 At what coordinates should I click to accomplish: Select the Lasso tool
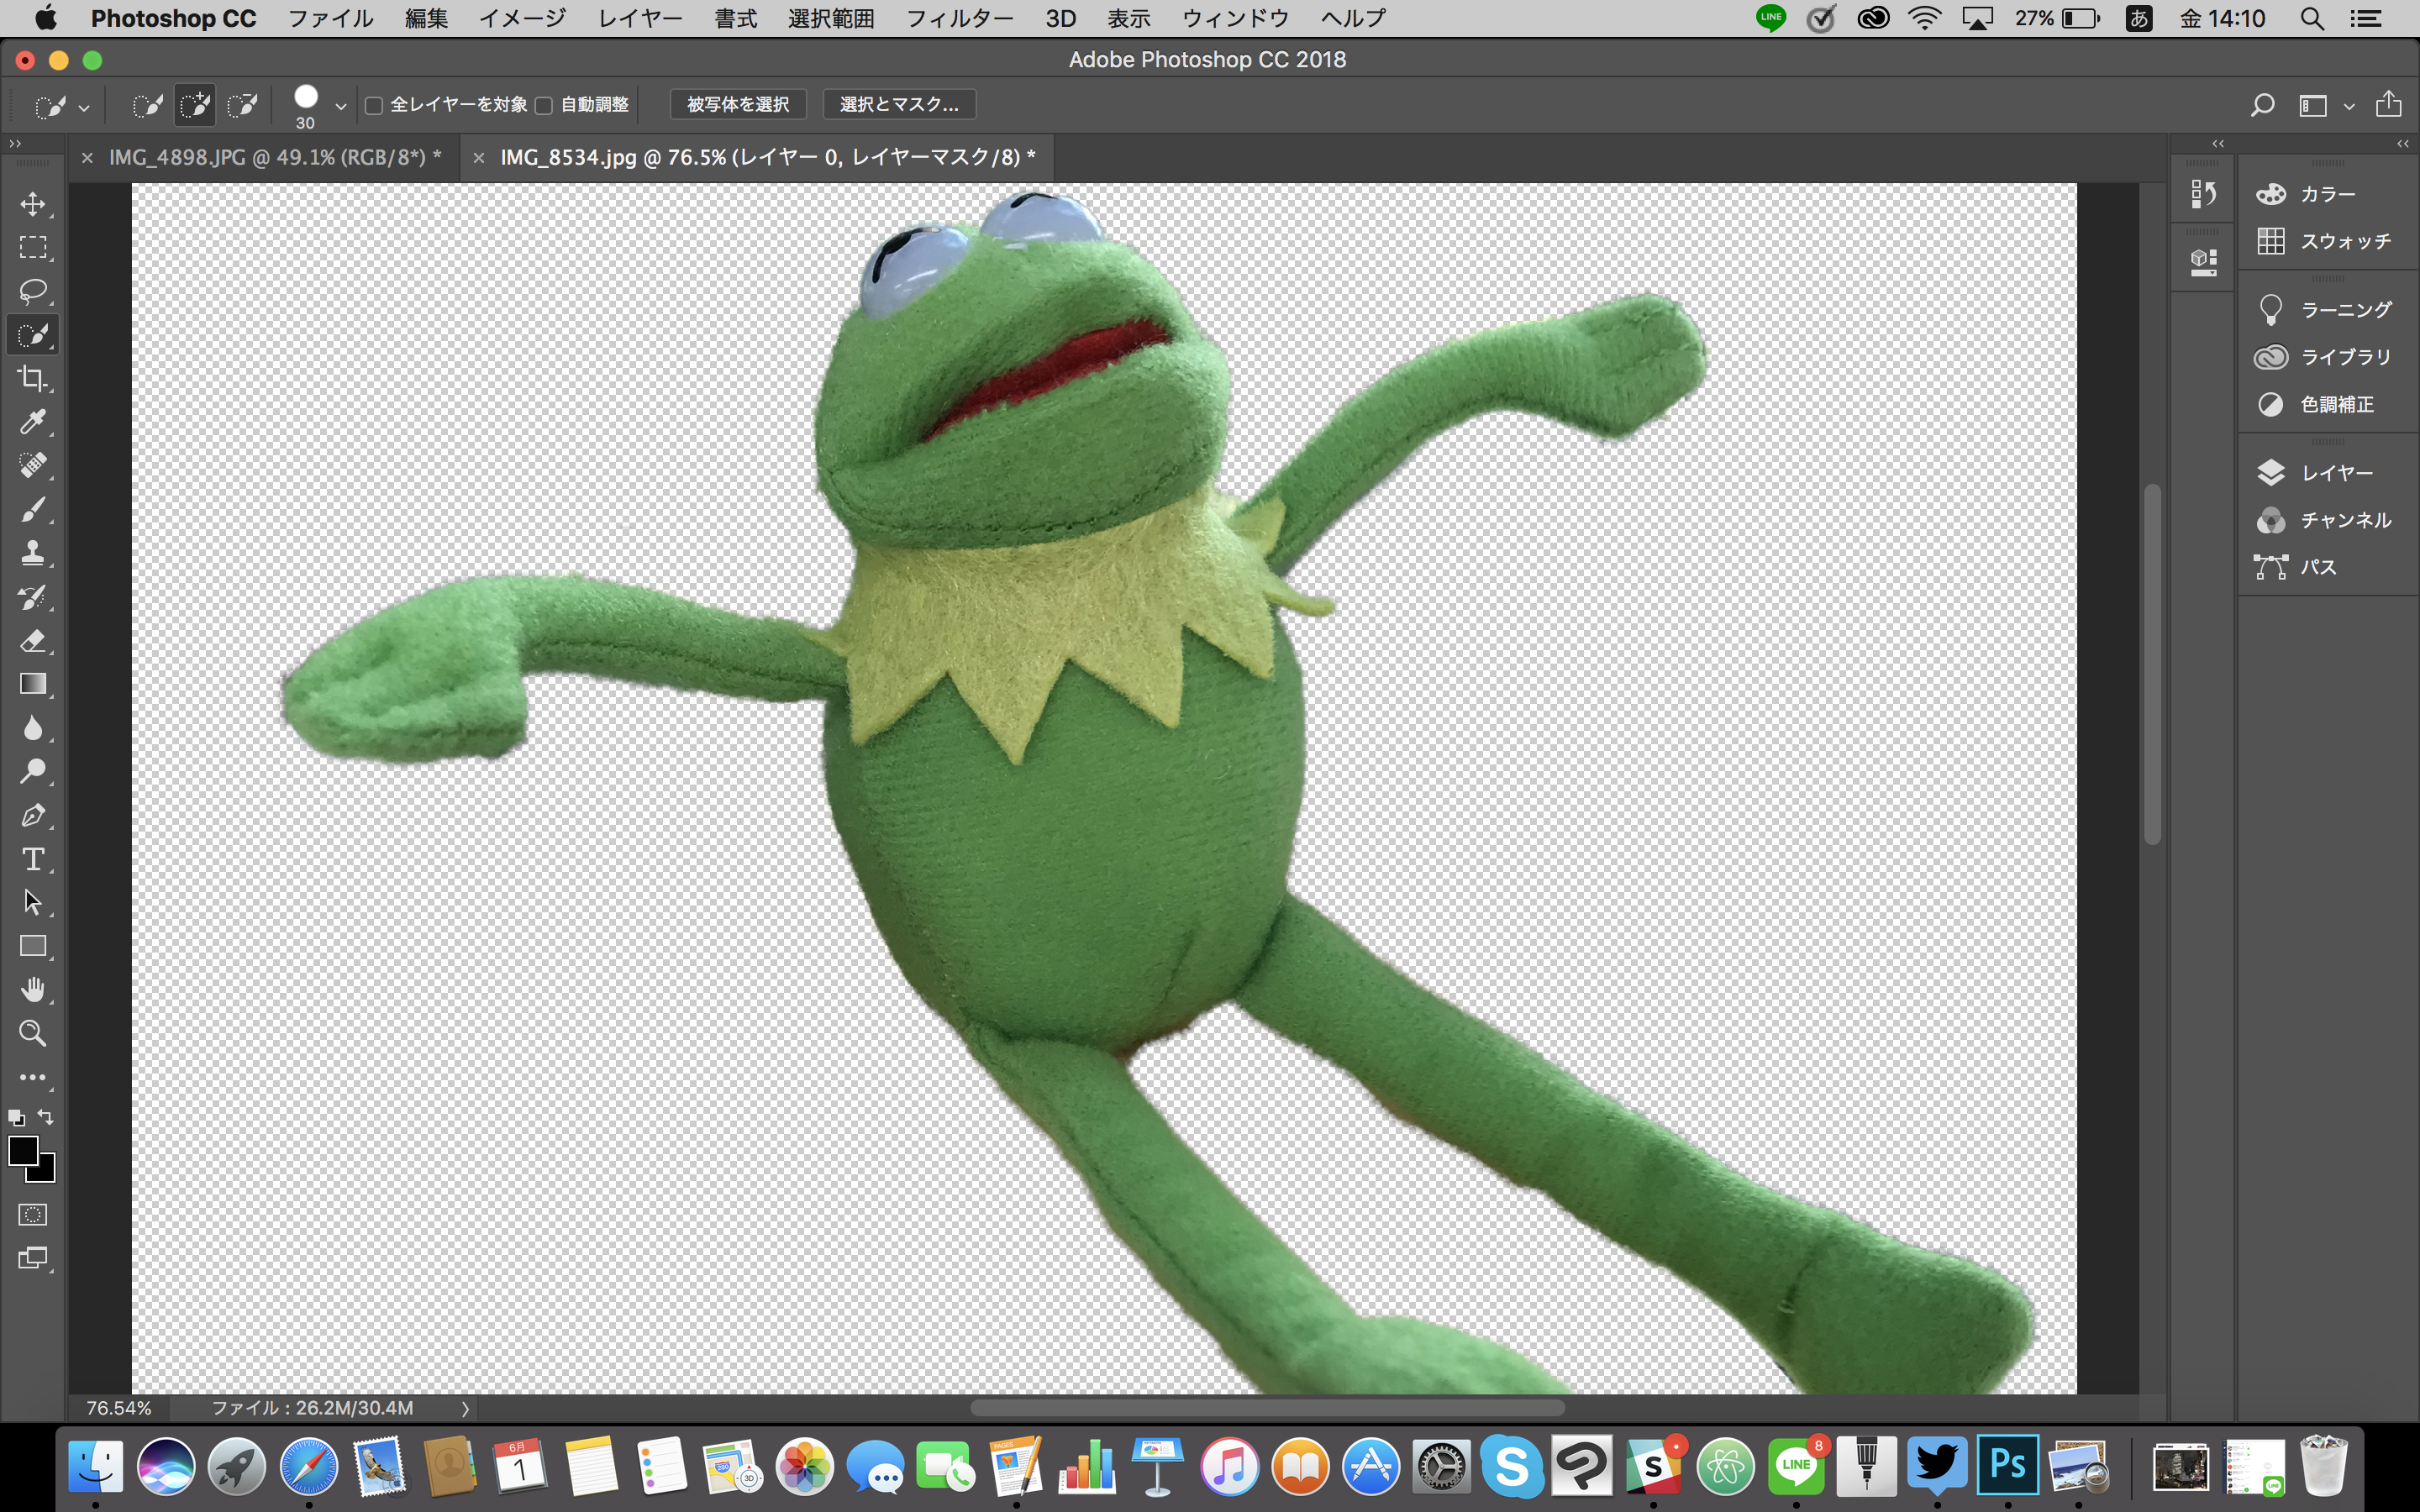point(33,291)
